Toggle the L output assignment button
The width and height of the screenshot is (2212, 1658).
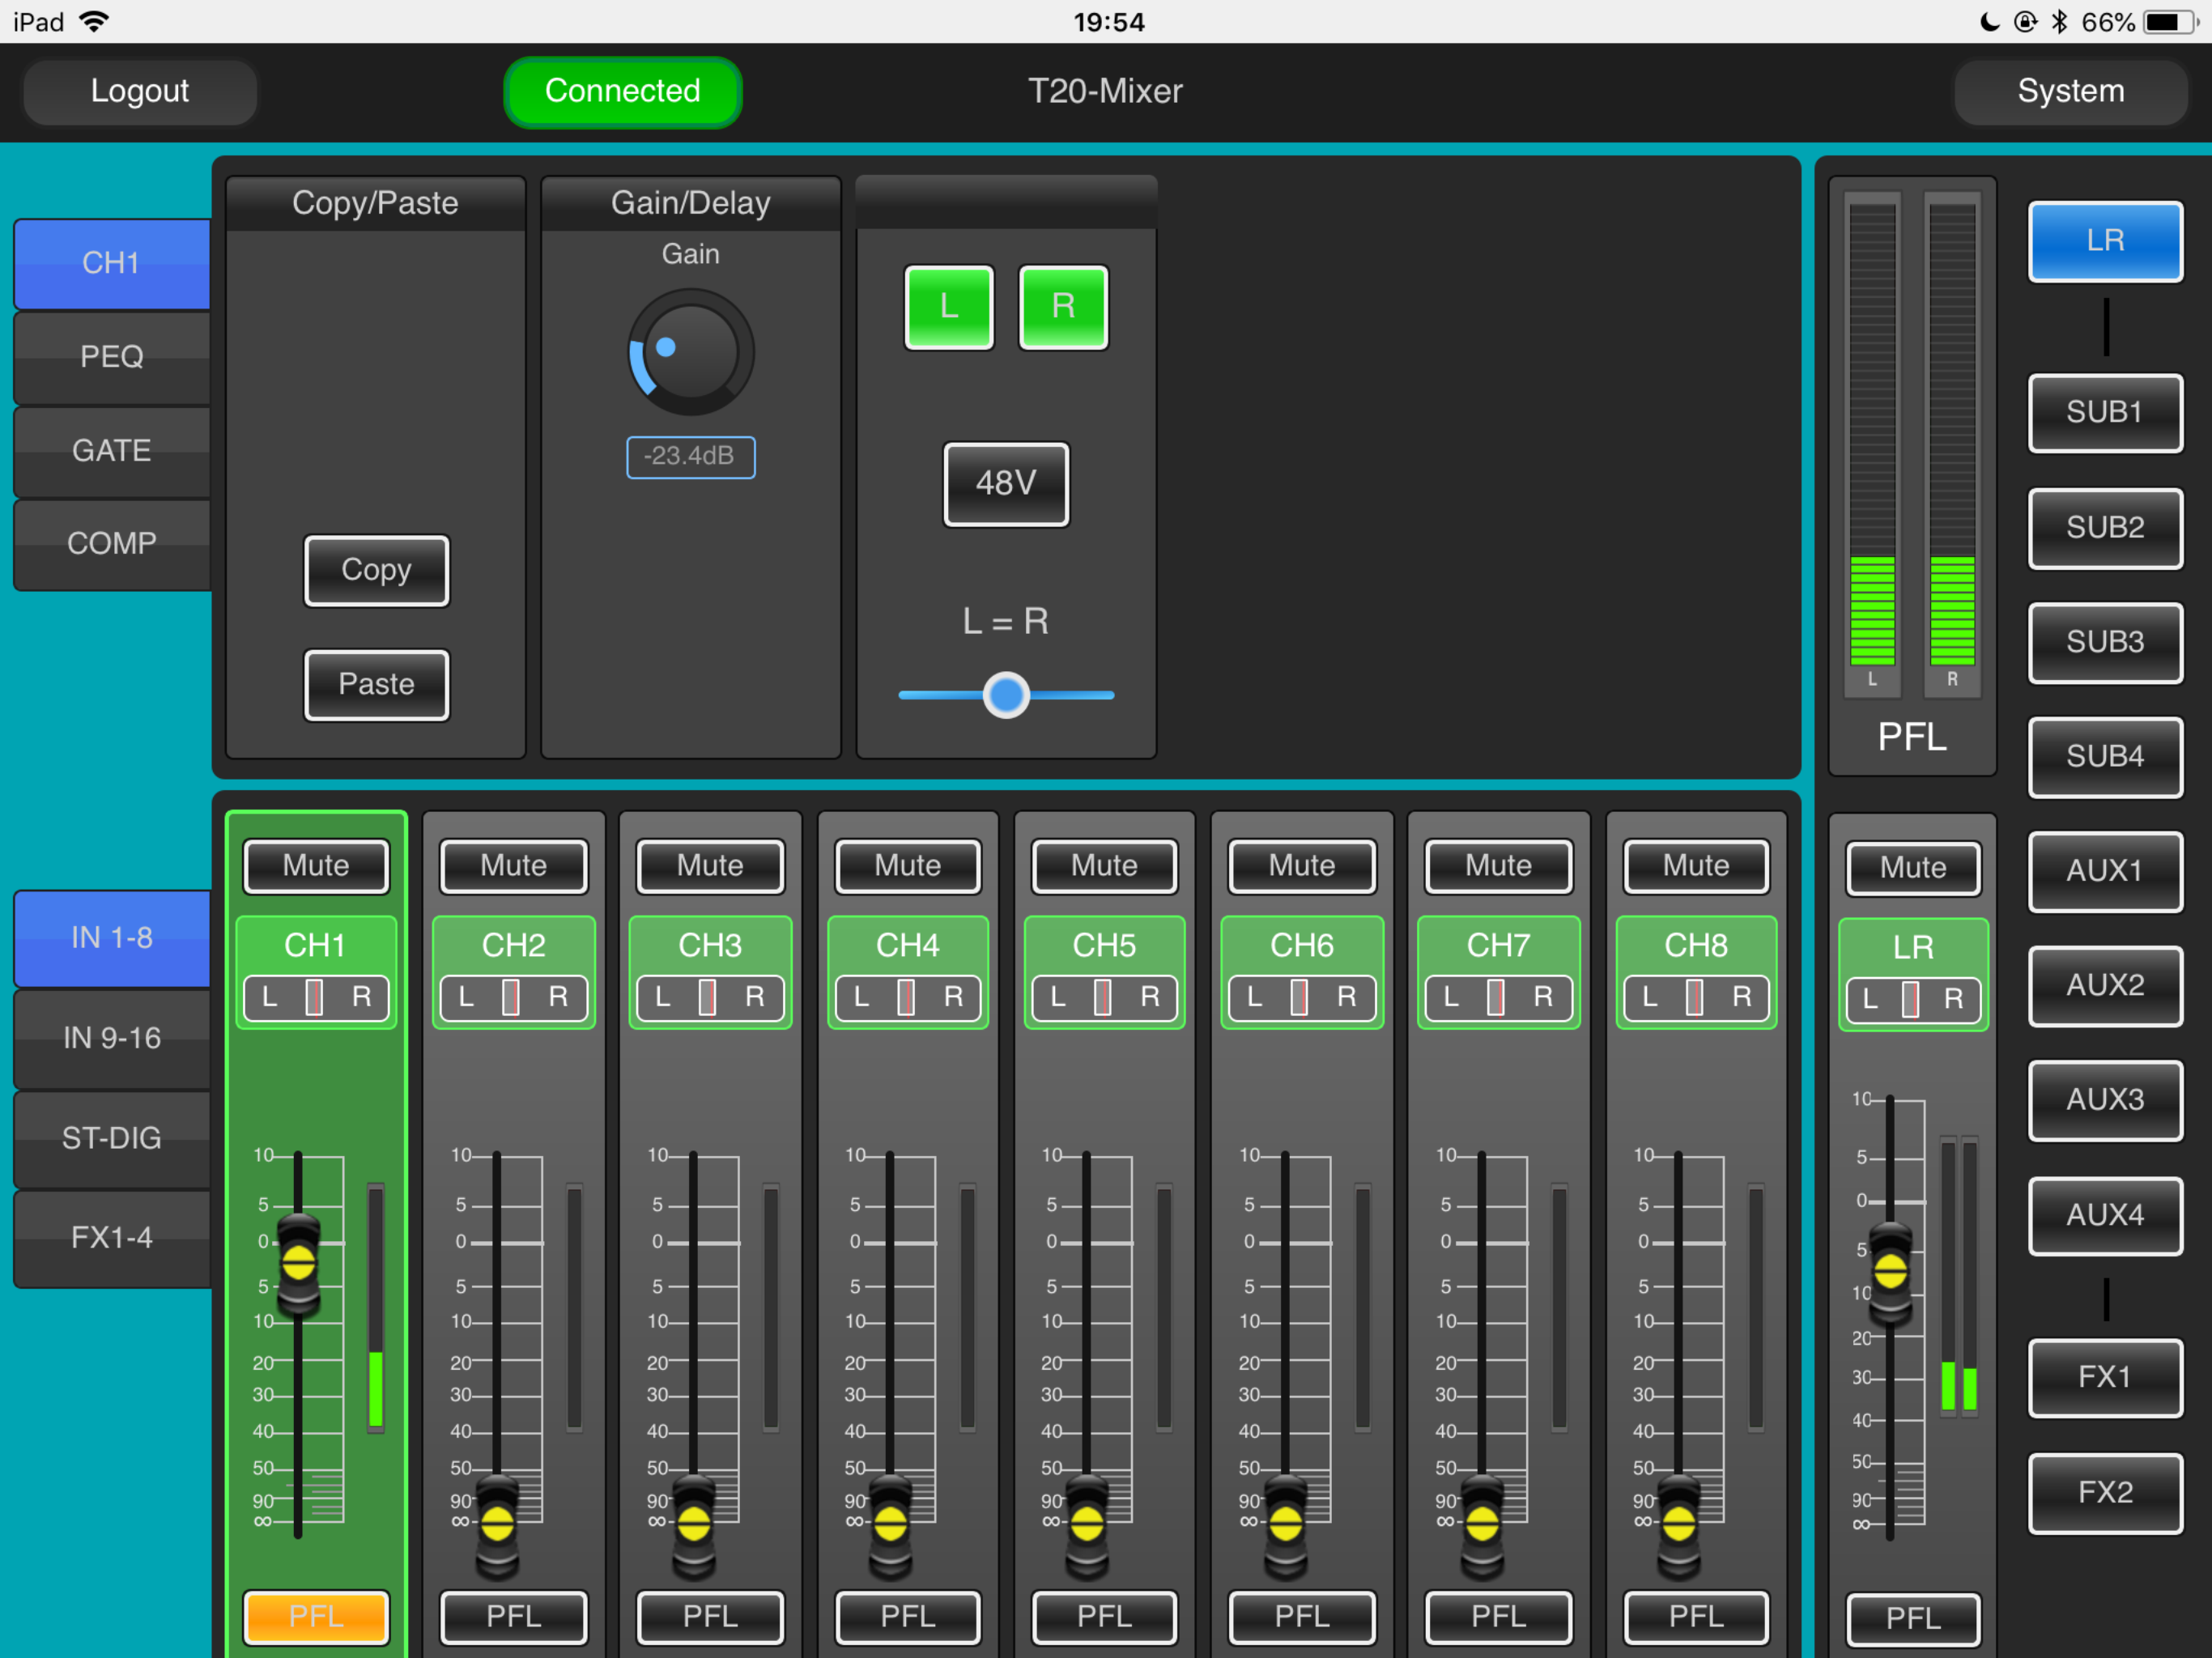click(x=948, y=306)
